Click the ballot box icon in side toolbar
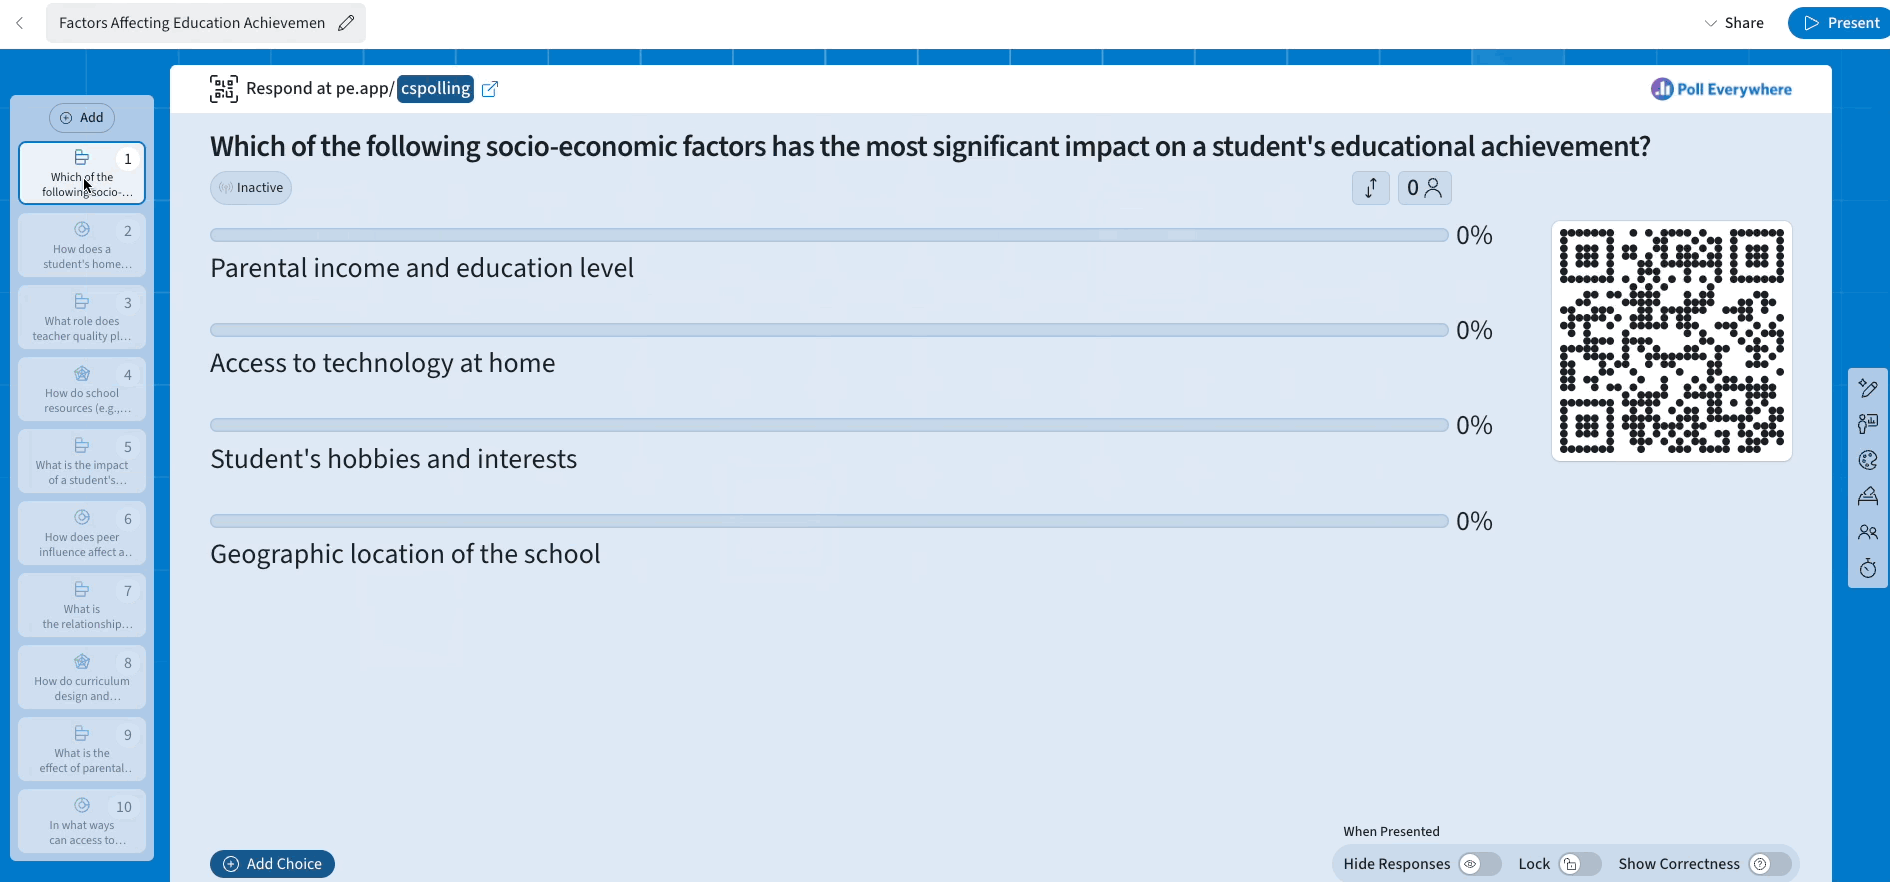 [1867, 496]
